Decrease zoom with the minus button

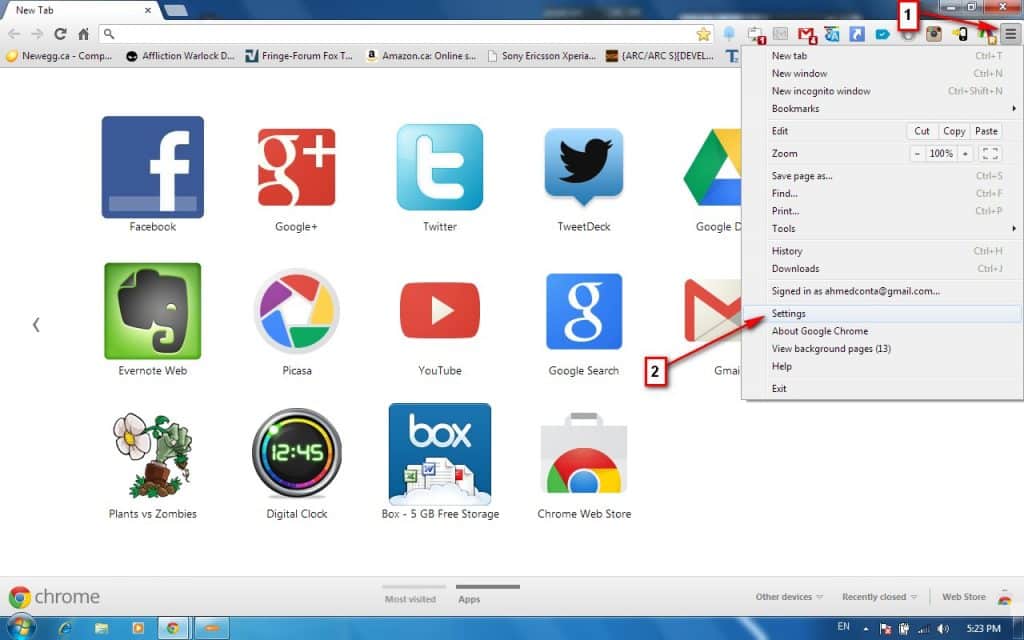pos(918,153)
